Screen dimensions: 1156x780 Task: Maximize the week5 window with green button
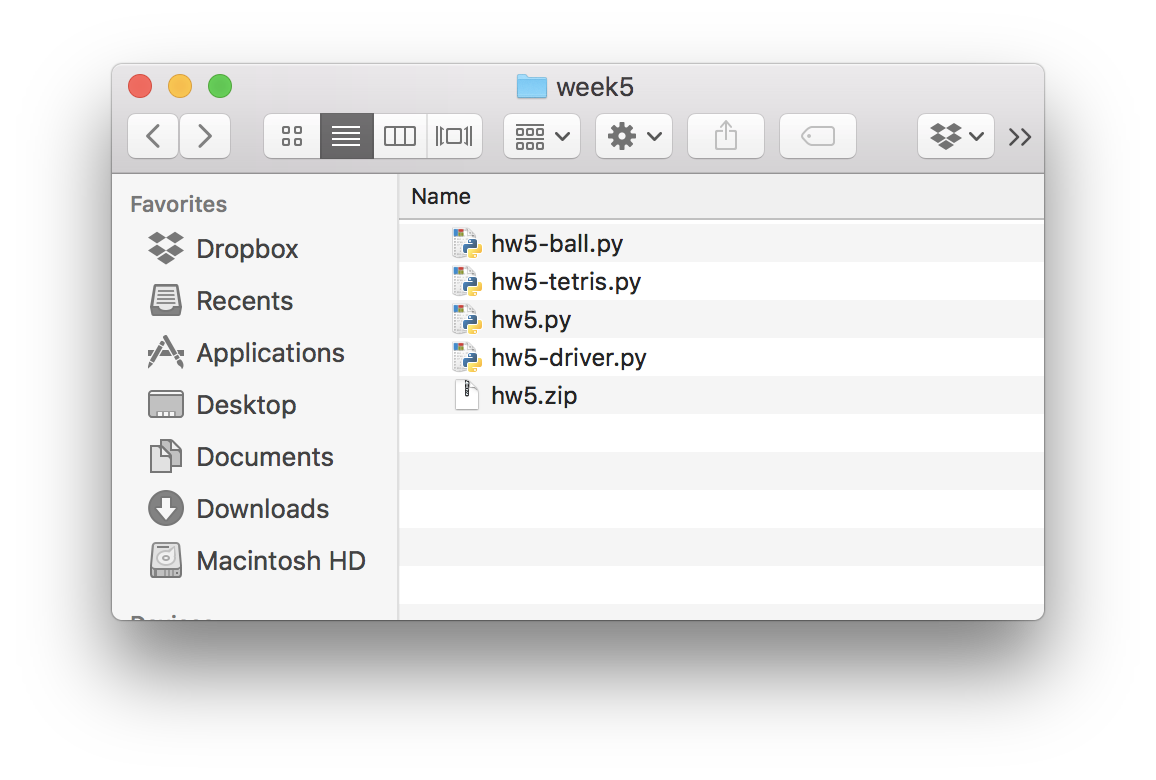pyautogui.click(x=220, y=86)
